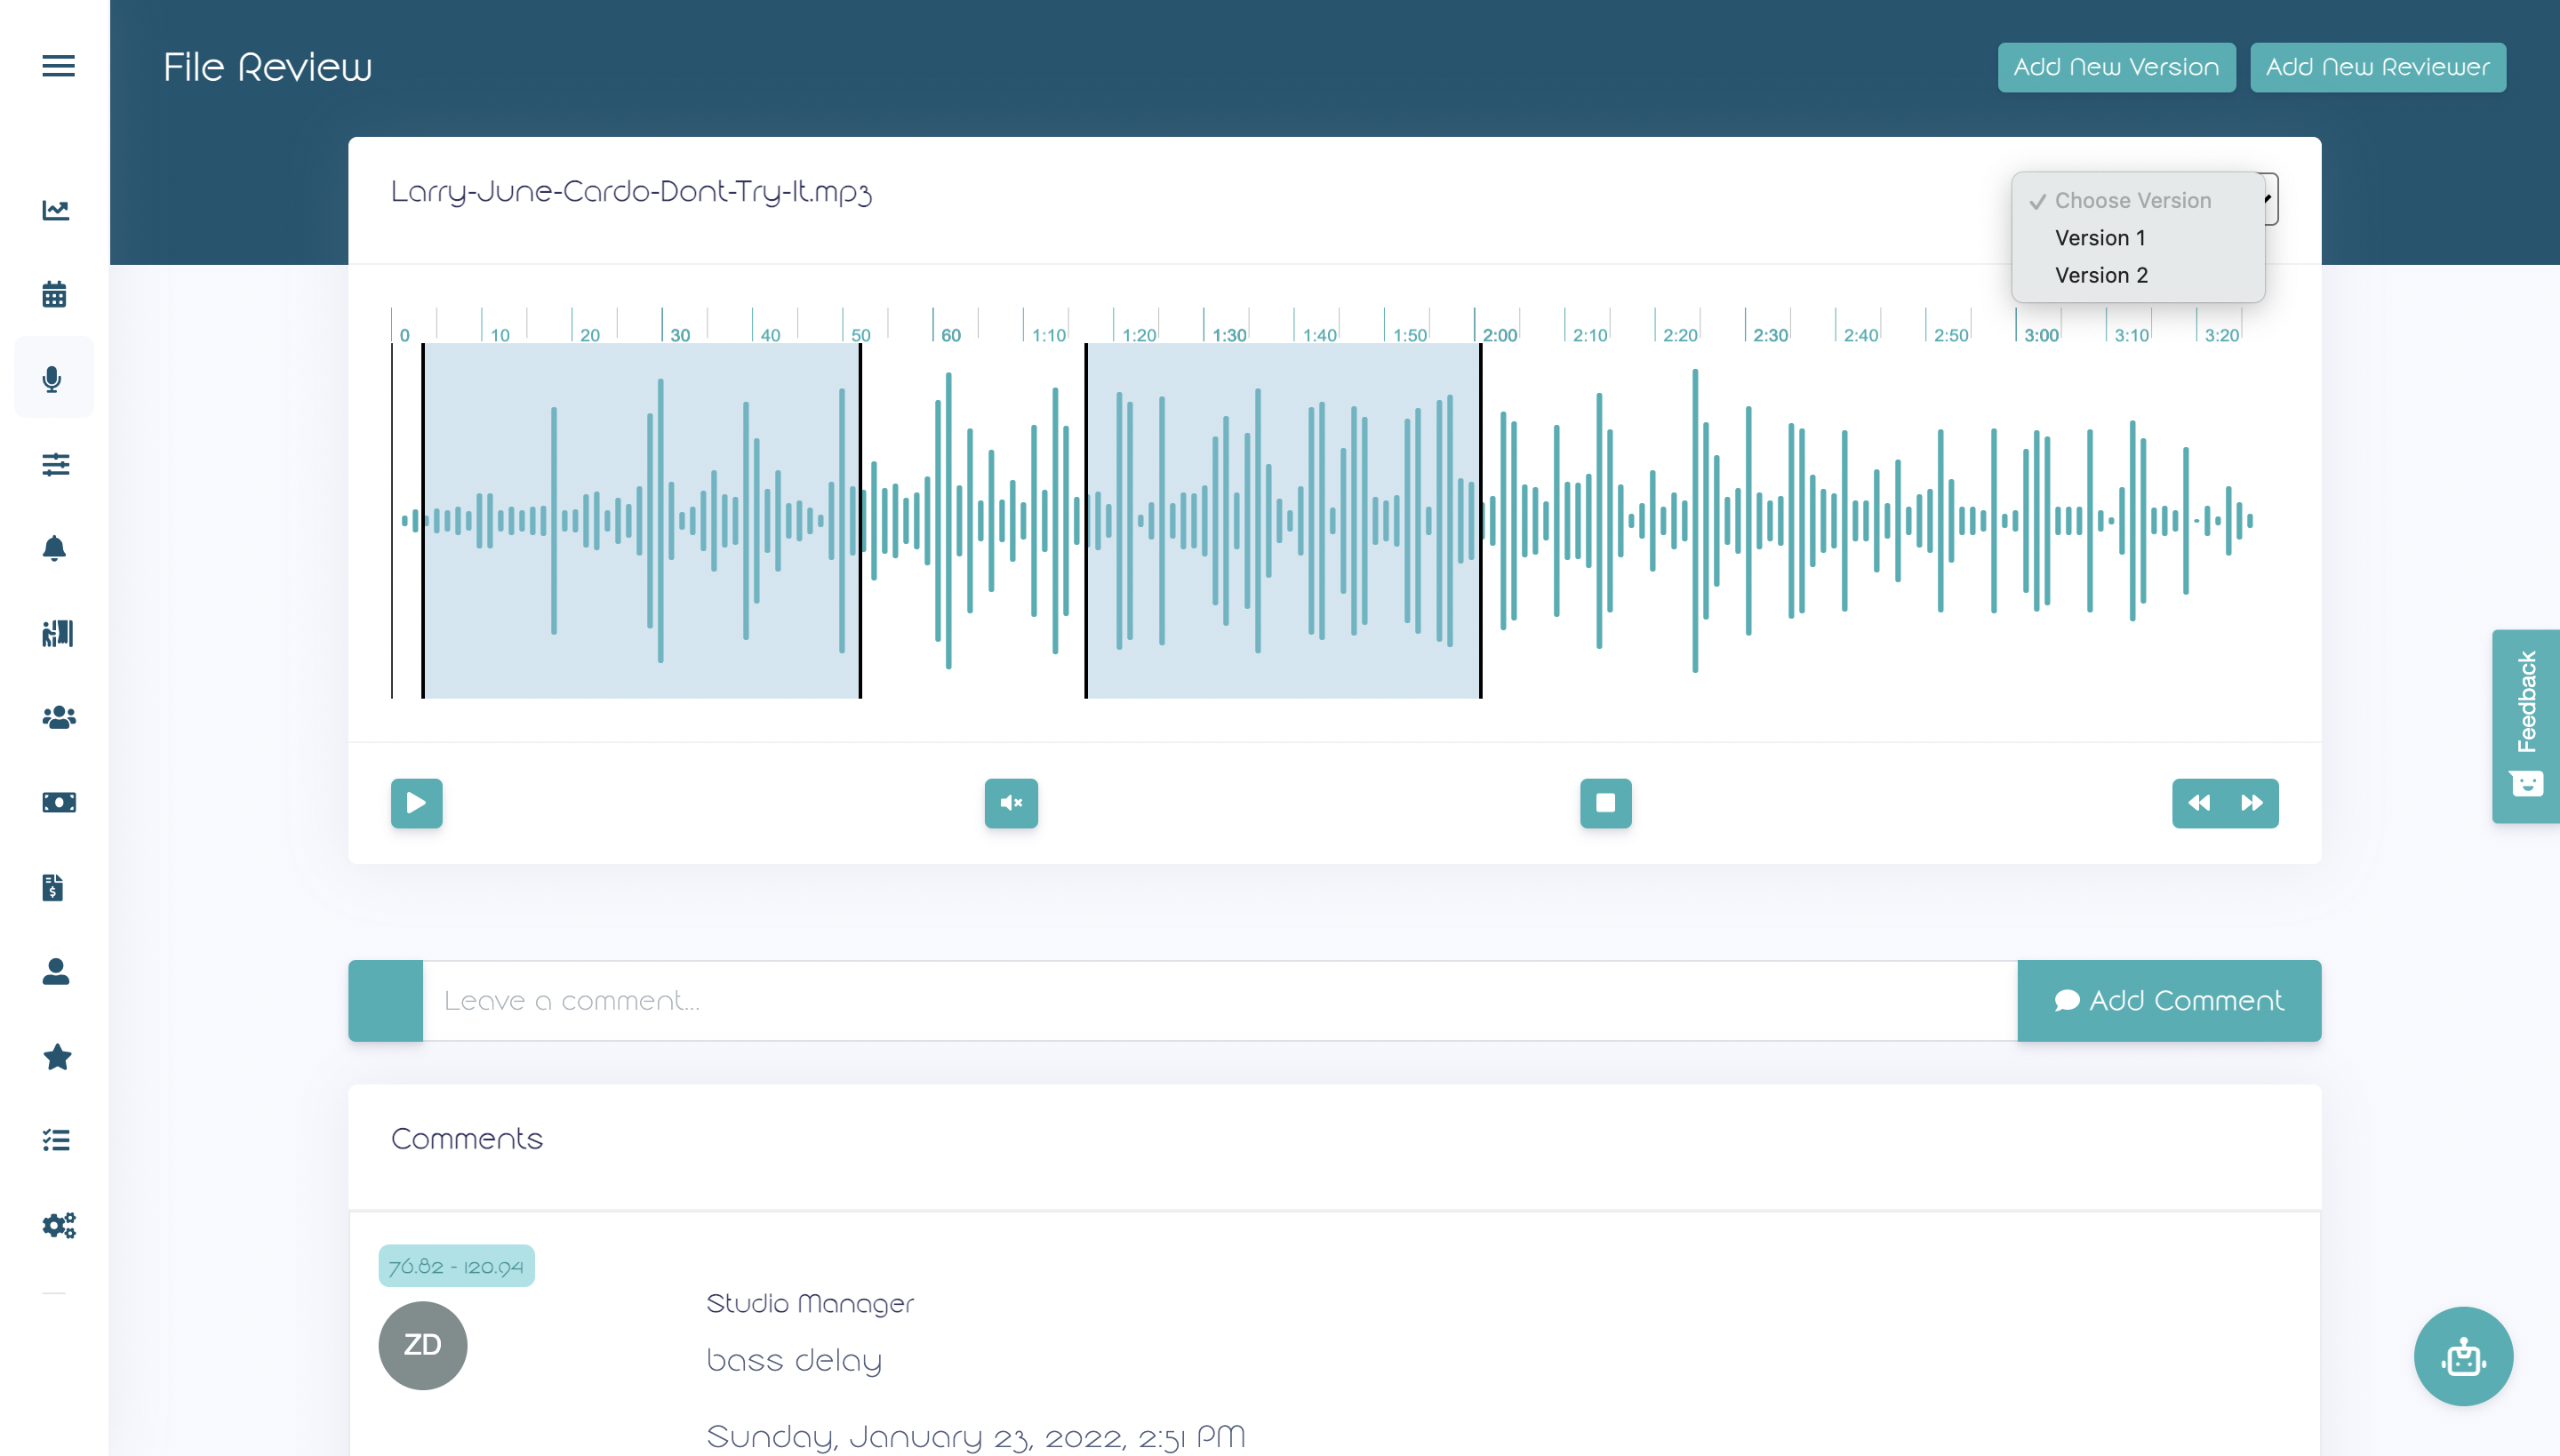Click the Leave a comment field

point(1220,1001)
